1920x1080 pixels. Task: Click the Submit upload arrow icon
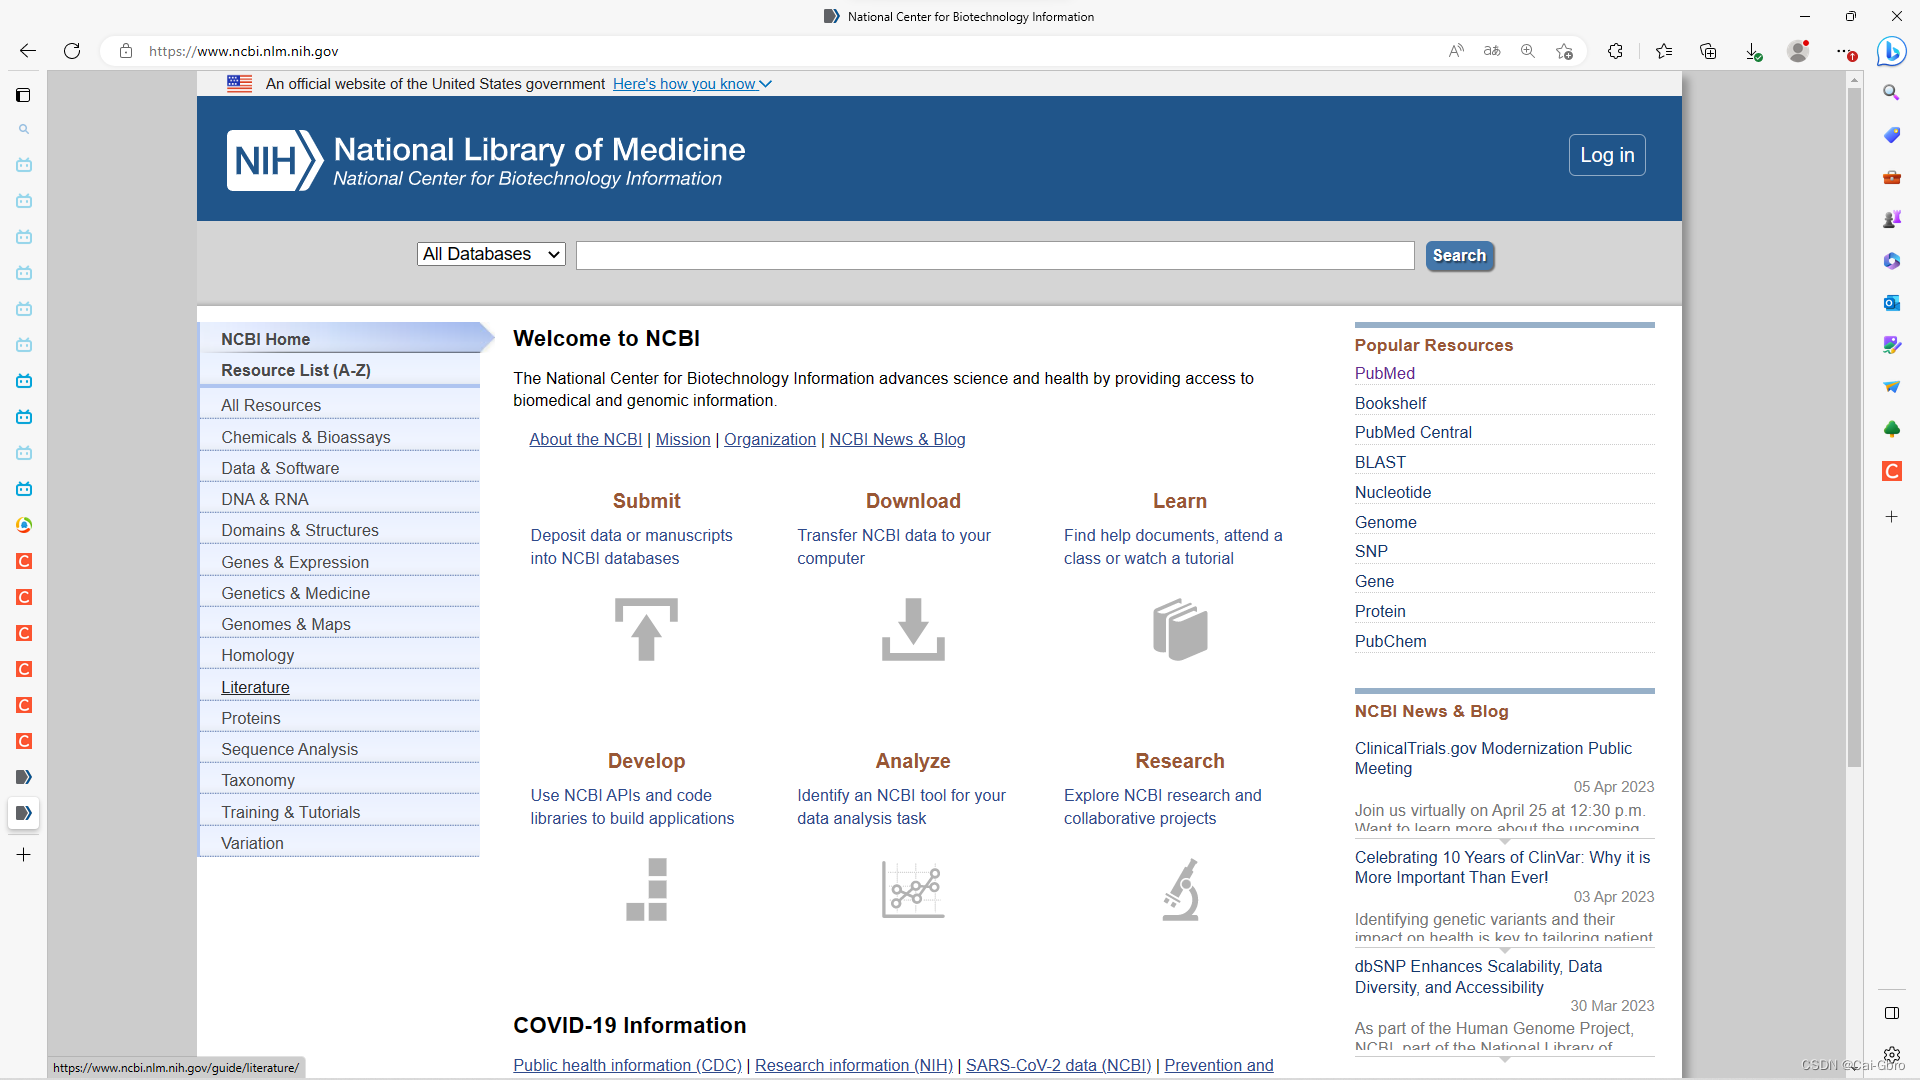646,629
